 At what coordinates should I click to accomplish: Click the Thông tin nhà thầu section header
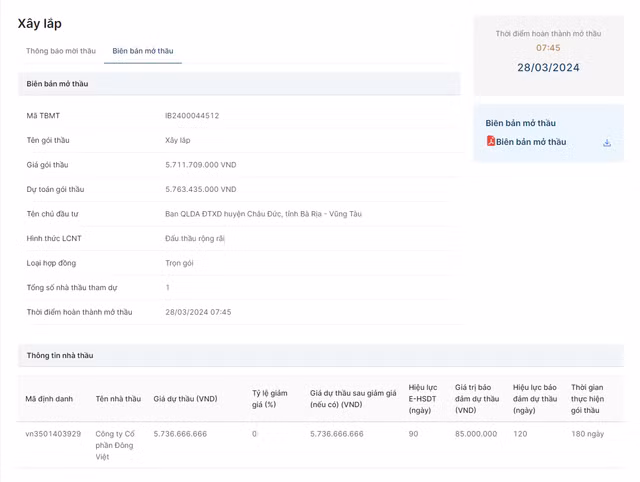click(x=60, y=355)
